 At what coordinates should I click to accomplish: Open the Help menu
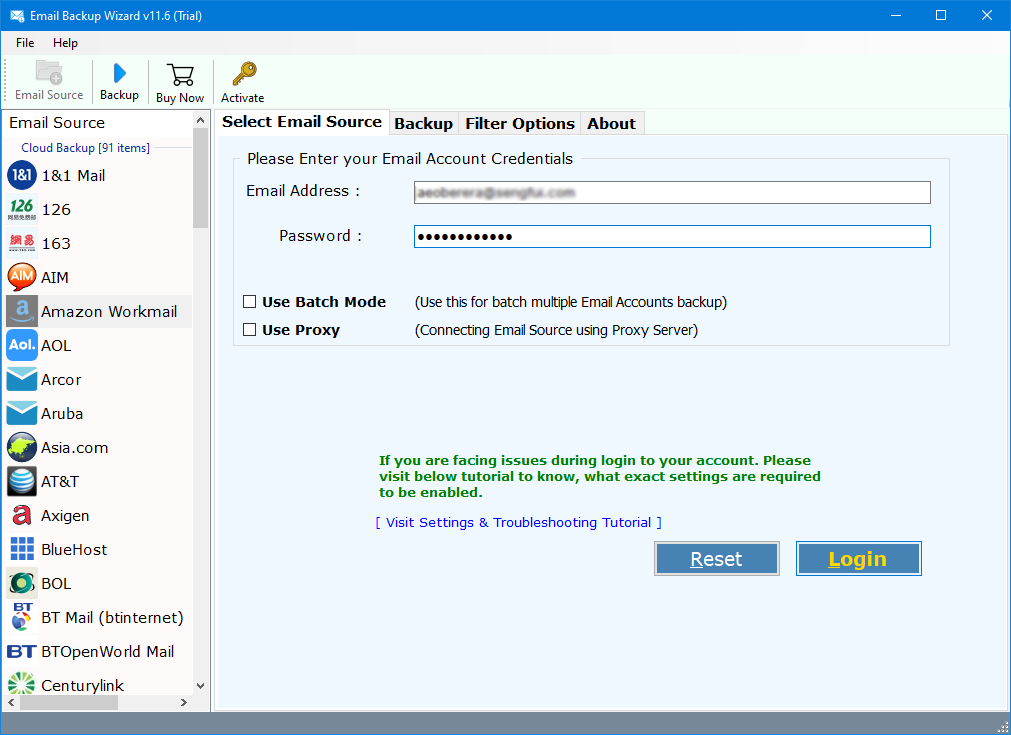[x=65, y=43]
